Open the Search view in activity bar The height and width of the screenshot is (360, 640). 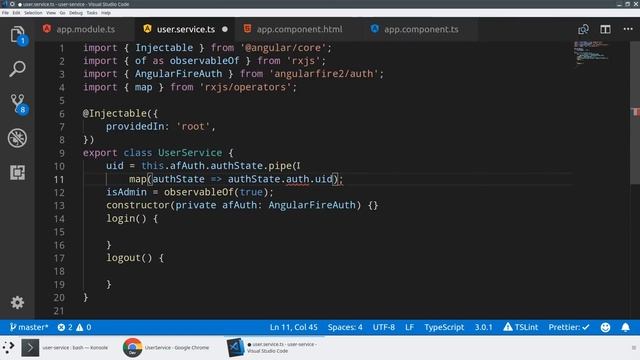tap(17, 69)
